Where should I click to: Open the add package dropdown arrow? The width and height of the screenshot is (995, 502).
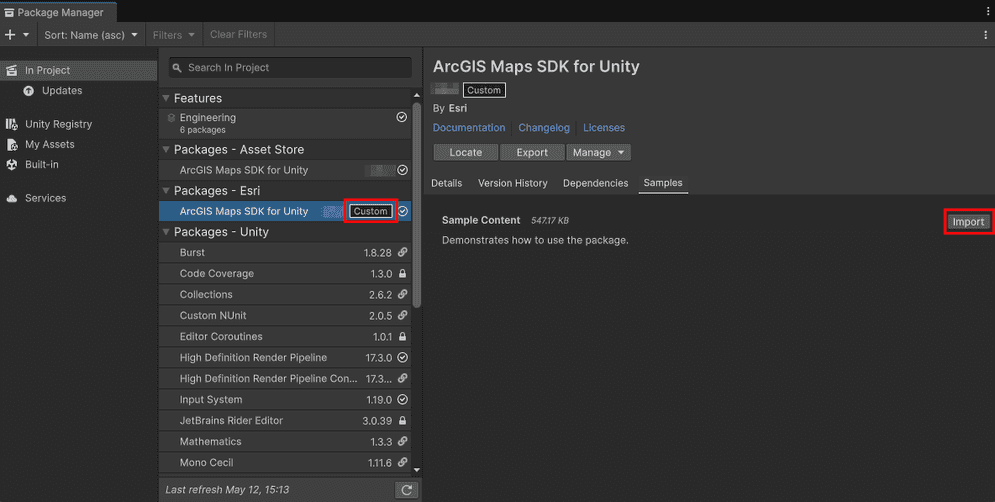pyautogui.click(x=26, y=35)
